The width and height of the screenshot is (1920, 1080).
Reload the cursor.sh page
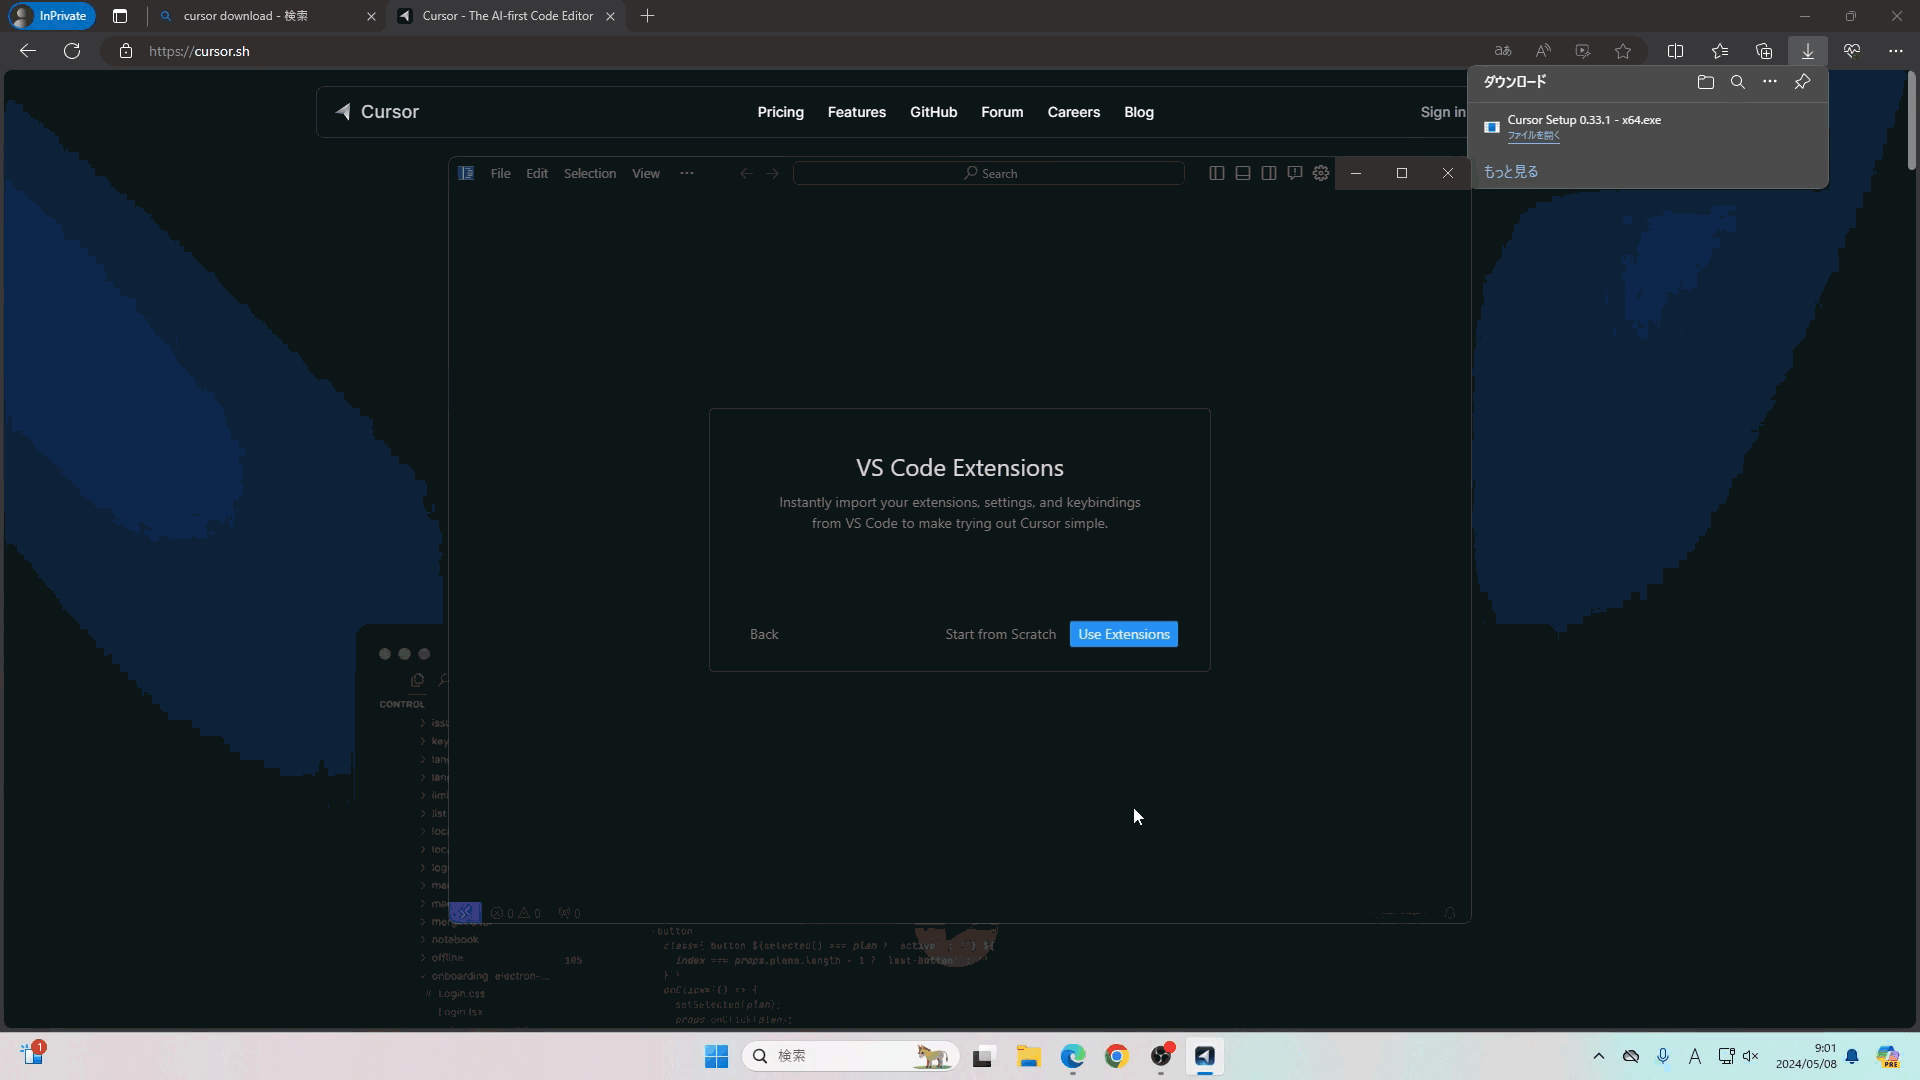click(x=72, y=51)
